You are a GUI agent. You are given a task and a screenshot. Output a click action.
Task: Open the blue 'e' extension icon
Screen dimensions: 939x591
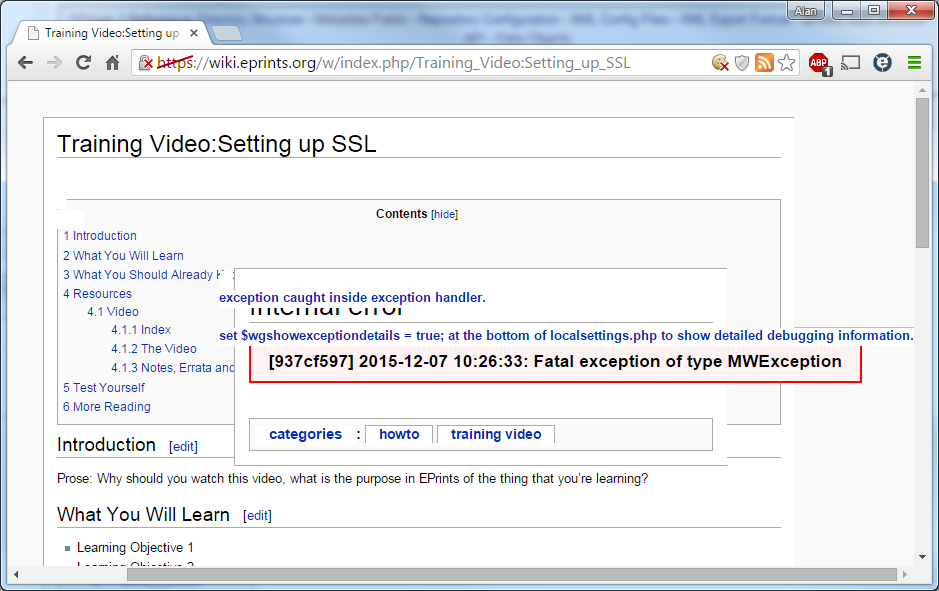pyautogui.click(x=882, y=62)
